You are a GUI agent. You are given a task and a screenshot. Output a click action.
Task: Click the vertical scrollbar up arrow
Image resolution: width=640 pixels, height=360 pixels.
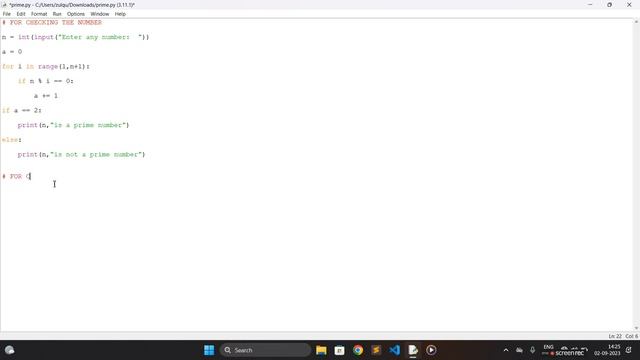(x=636, y=22)
